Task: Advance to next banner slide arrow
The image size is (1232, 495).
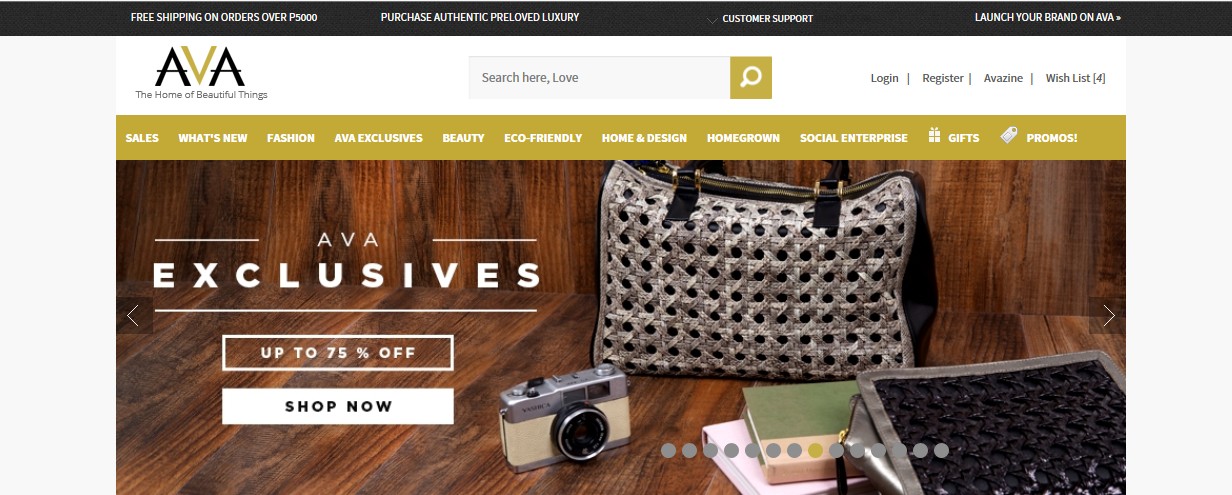Action: coord(1107,316)
